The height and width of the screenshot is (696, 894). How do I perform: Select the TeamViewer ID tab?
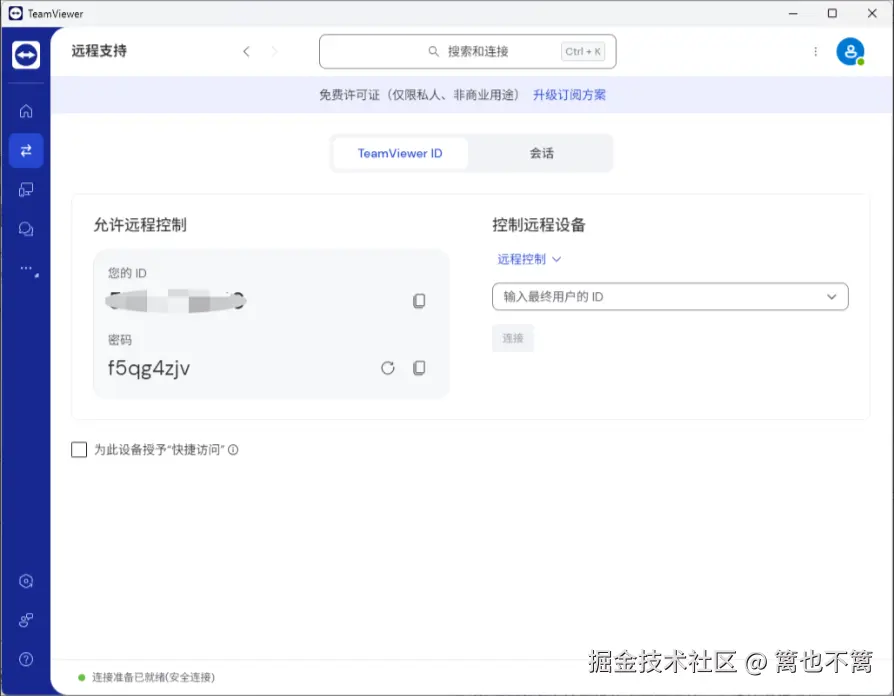399,153
